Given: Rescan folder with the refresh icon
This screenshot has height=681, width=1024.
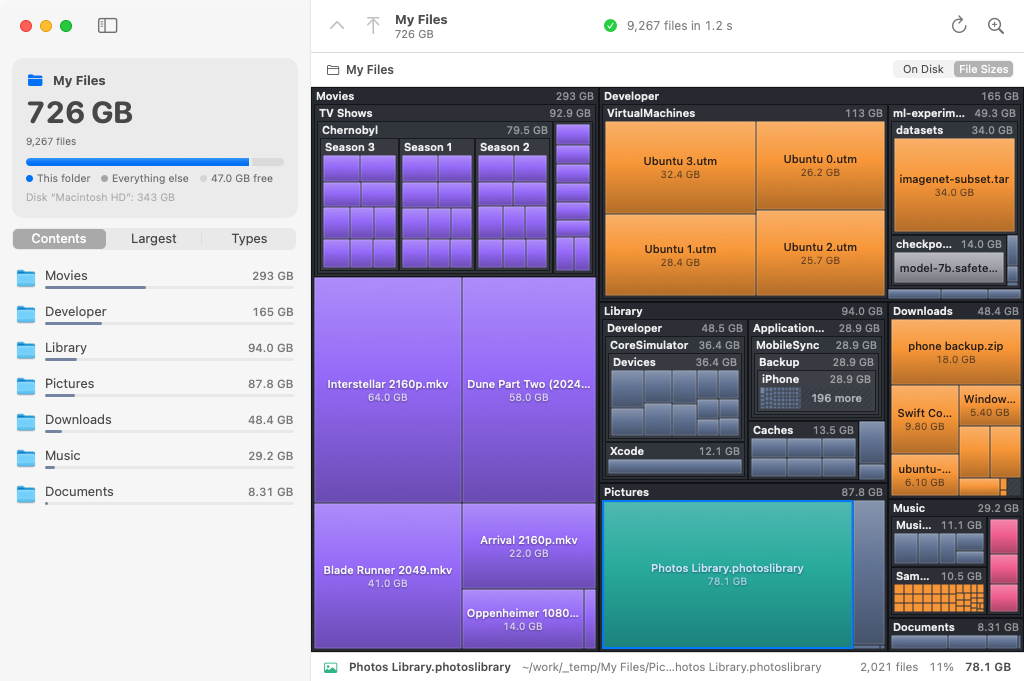Looking at the screenshot, I should click(x=959, y=25).
